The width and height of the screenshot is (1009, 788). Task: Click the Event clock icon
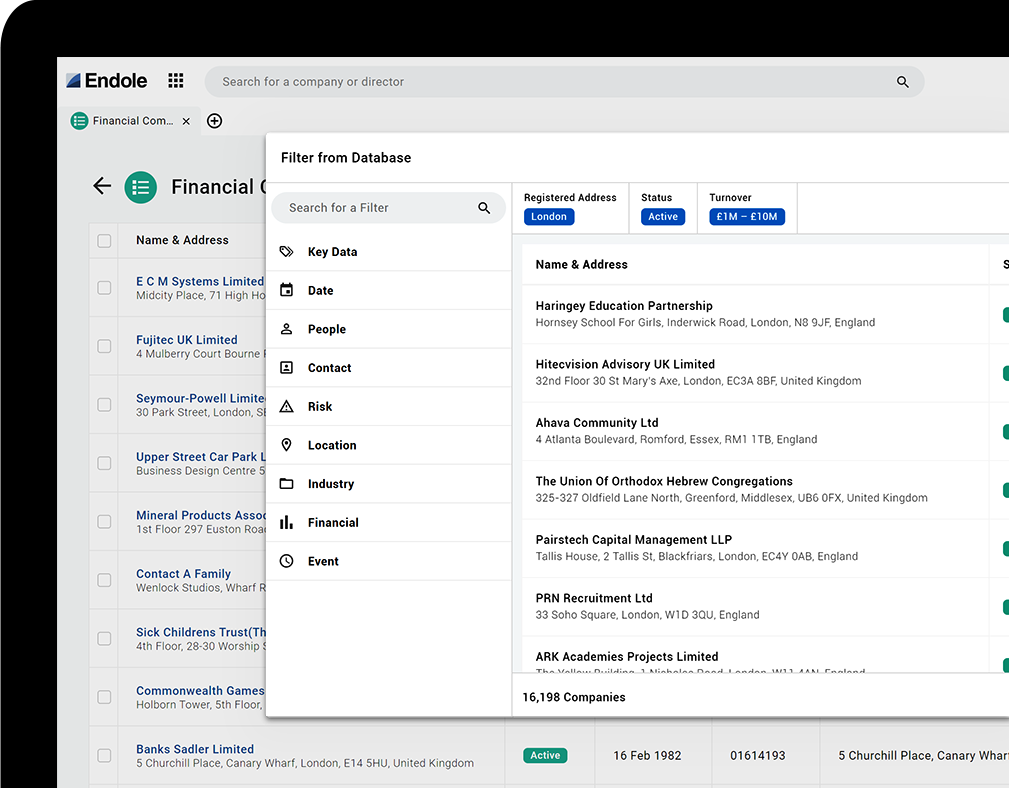(286, 561)
